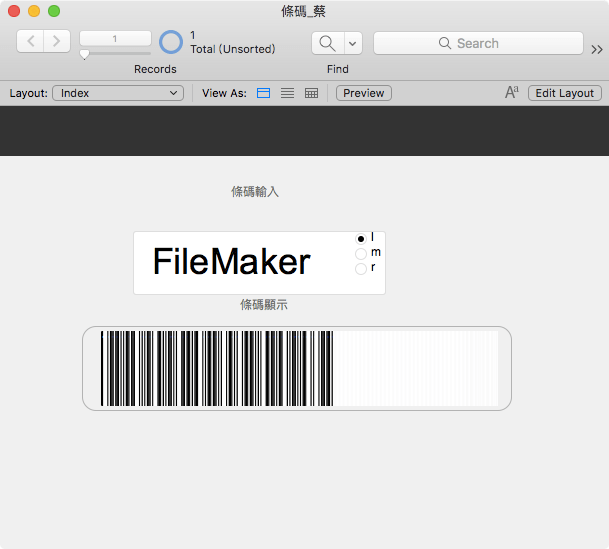Image resolution: width=609 pixels, height=549 pixels.
Task: Minimize window with yellow button
Action: [x=34, y=11]
